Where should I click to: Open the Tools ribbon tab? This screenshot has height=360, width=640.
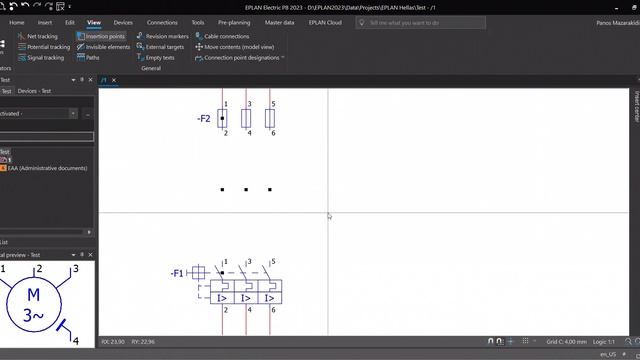[198, 22]
